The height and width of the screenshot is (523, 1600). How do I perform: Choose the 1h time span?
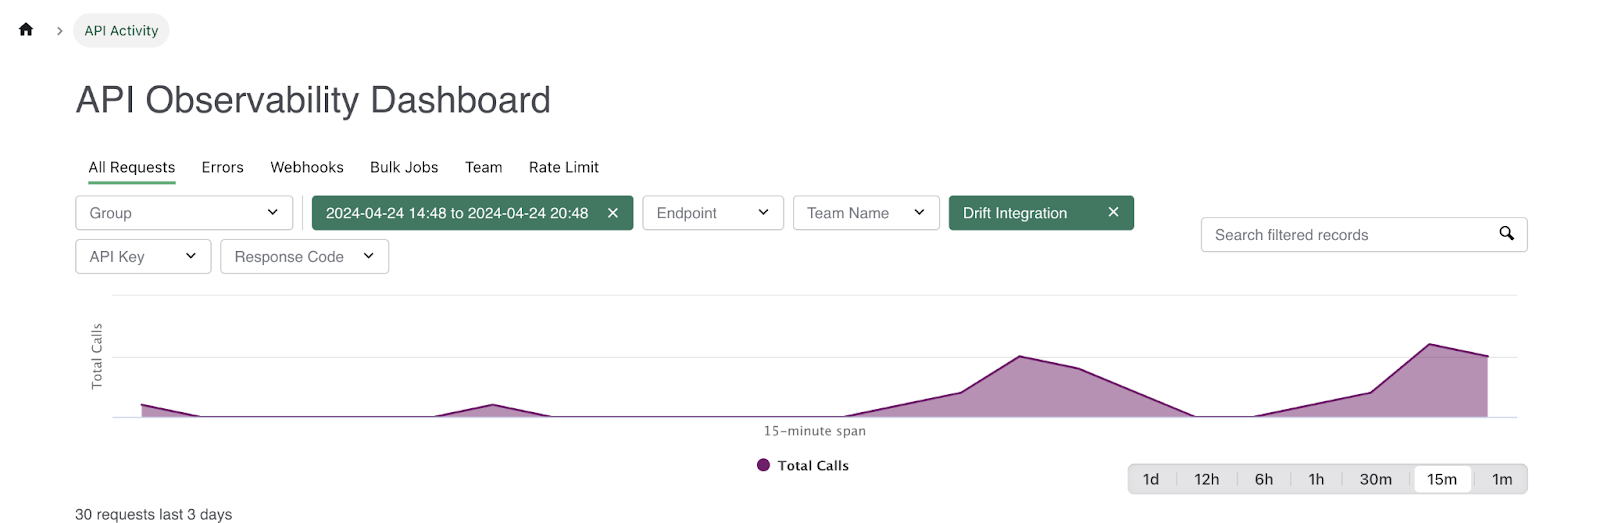[x=1316, y=480]
